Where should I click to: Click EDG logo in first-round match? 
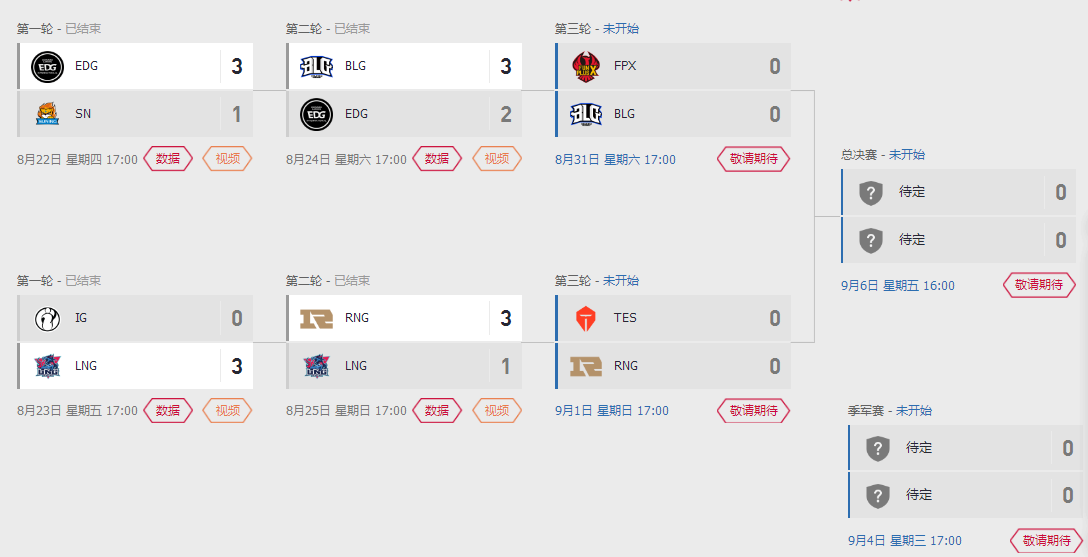47,67
